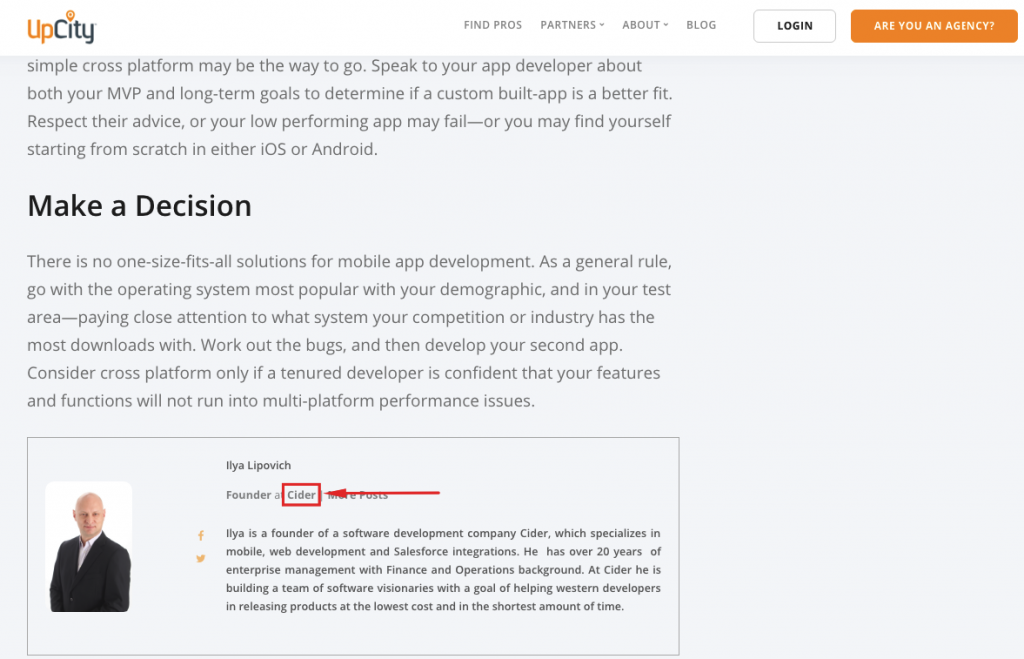
Task: Click the LOGIN button
Action: click(x=794, y=26)
